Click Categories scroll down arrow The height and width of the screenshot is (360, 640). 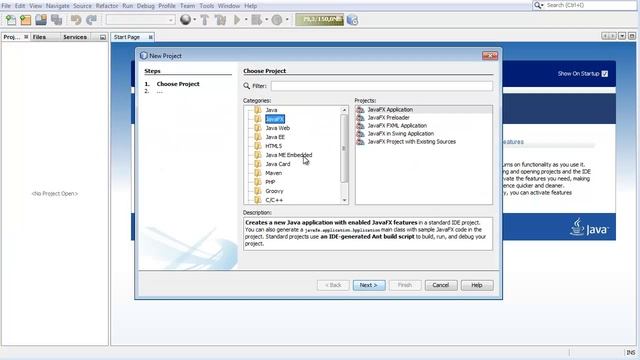pos(344,200)
